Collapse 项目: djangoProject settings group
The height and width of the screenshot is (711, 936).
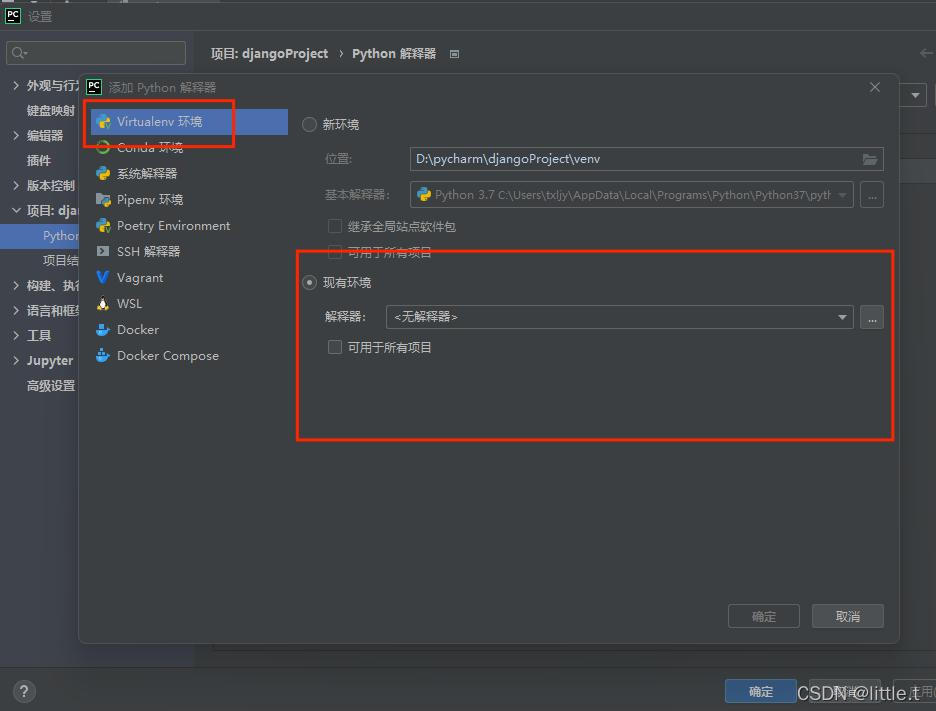point(16,210)
